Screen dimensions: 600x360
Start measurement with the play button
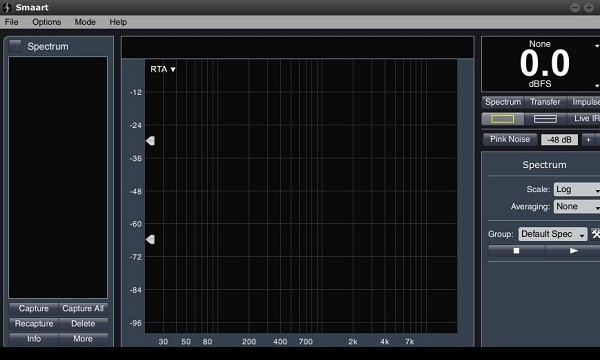point(573,251)
